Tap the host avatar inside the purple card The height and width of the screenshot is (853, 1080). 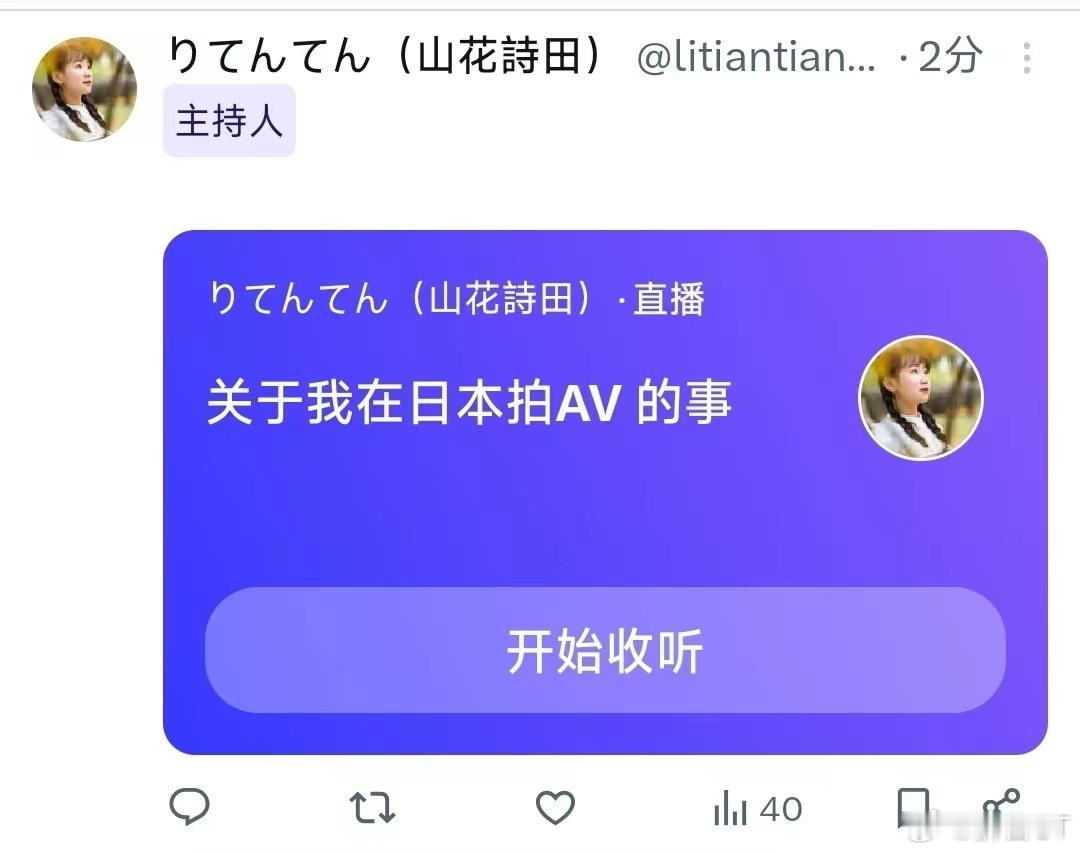(x=921, y=398)
